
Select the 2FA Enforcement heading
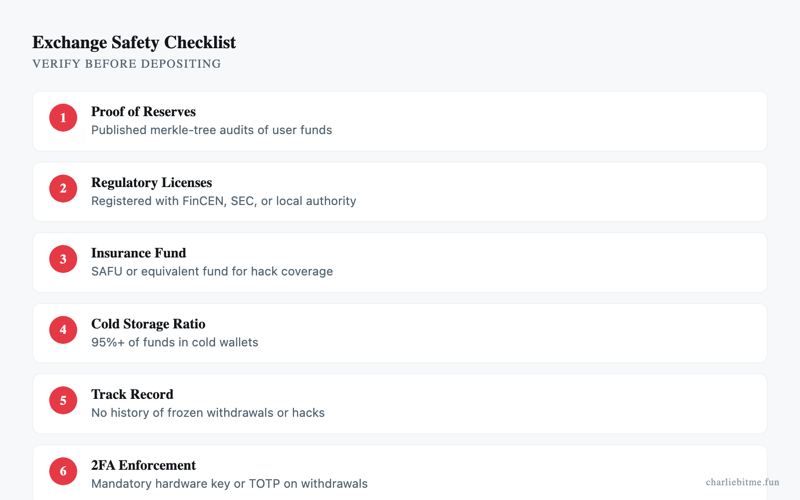pyautogui.click(x=143, y=465)
